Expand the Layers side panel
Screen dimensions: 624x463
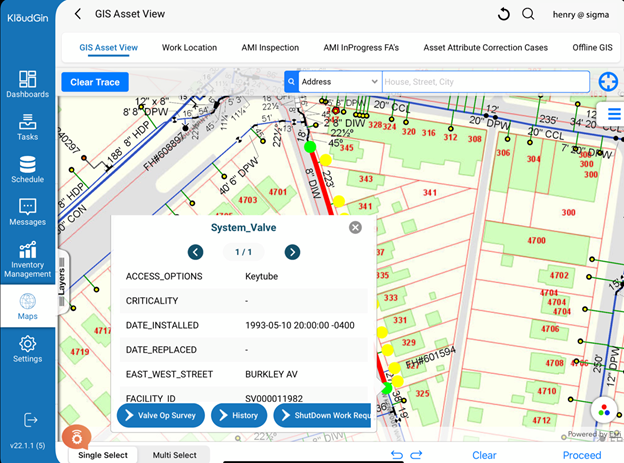coord(62,281)
